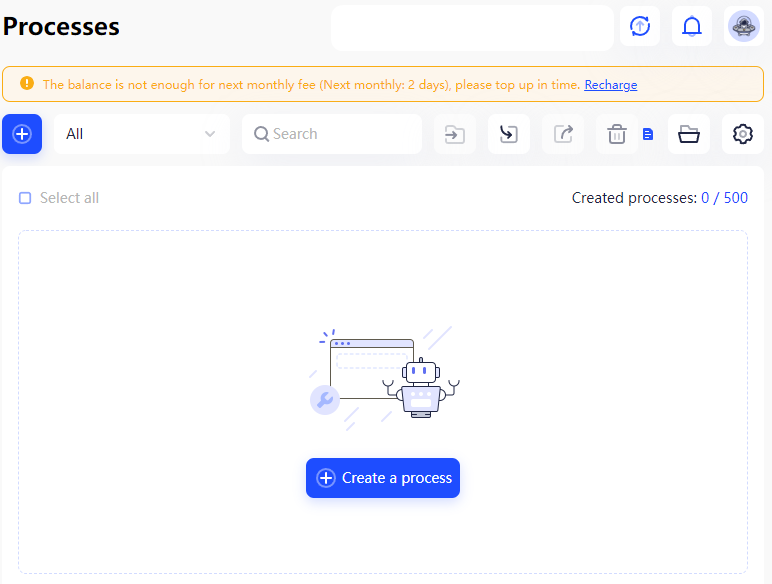The image size is (772, 584).
Task: Click the move-into-folder arrow icon
Action: click(454, 134)
